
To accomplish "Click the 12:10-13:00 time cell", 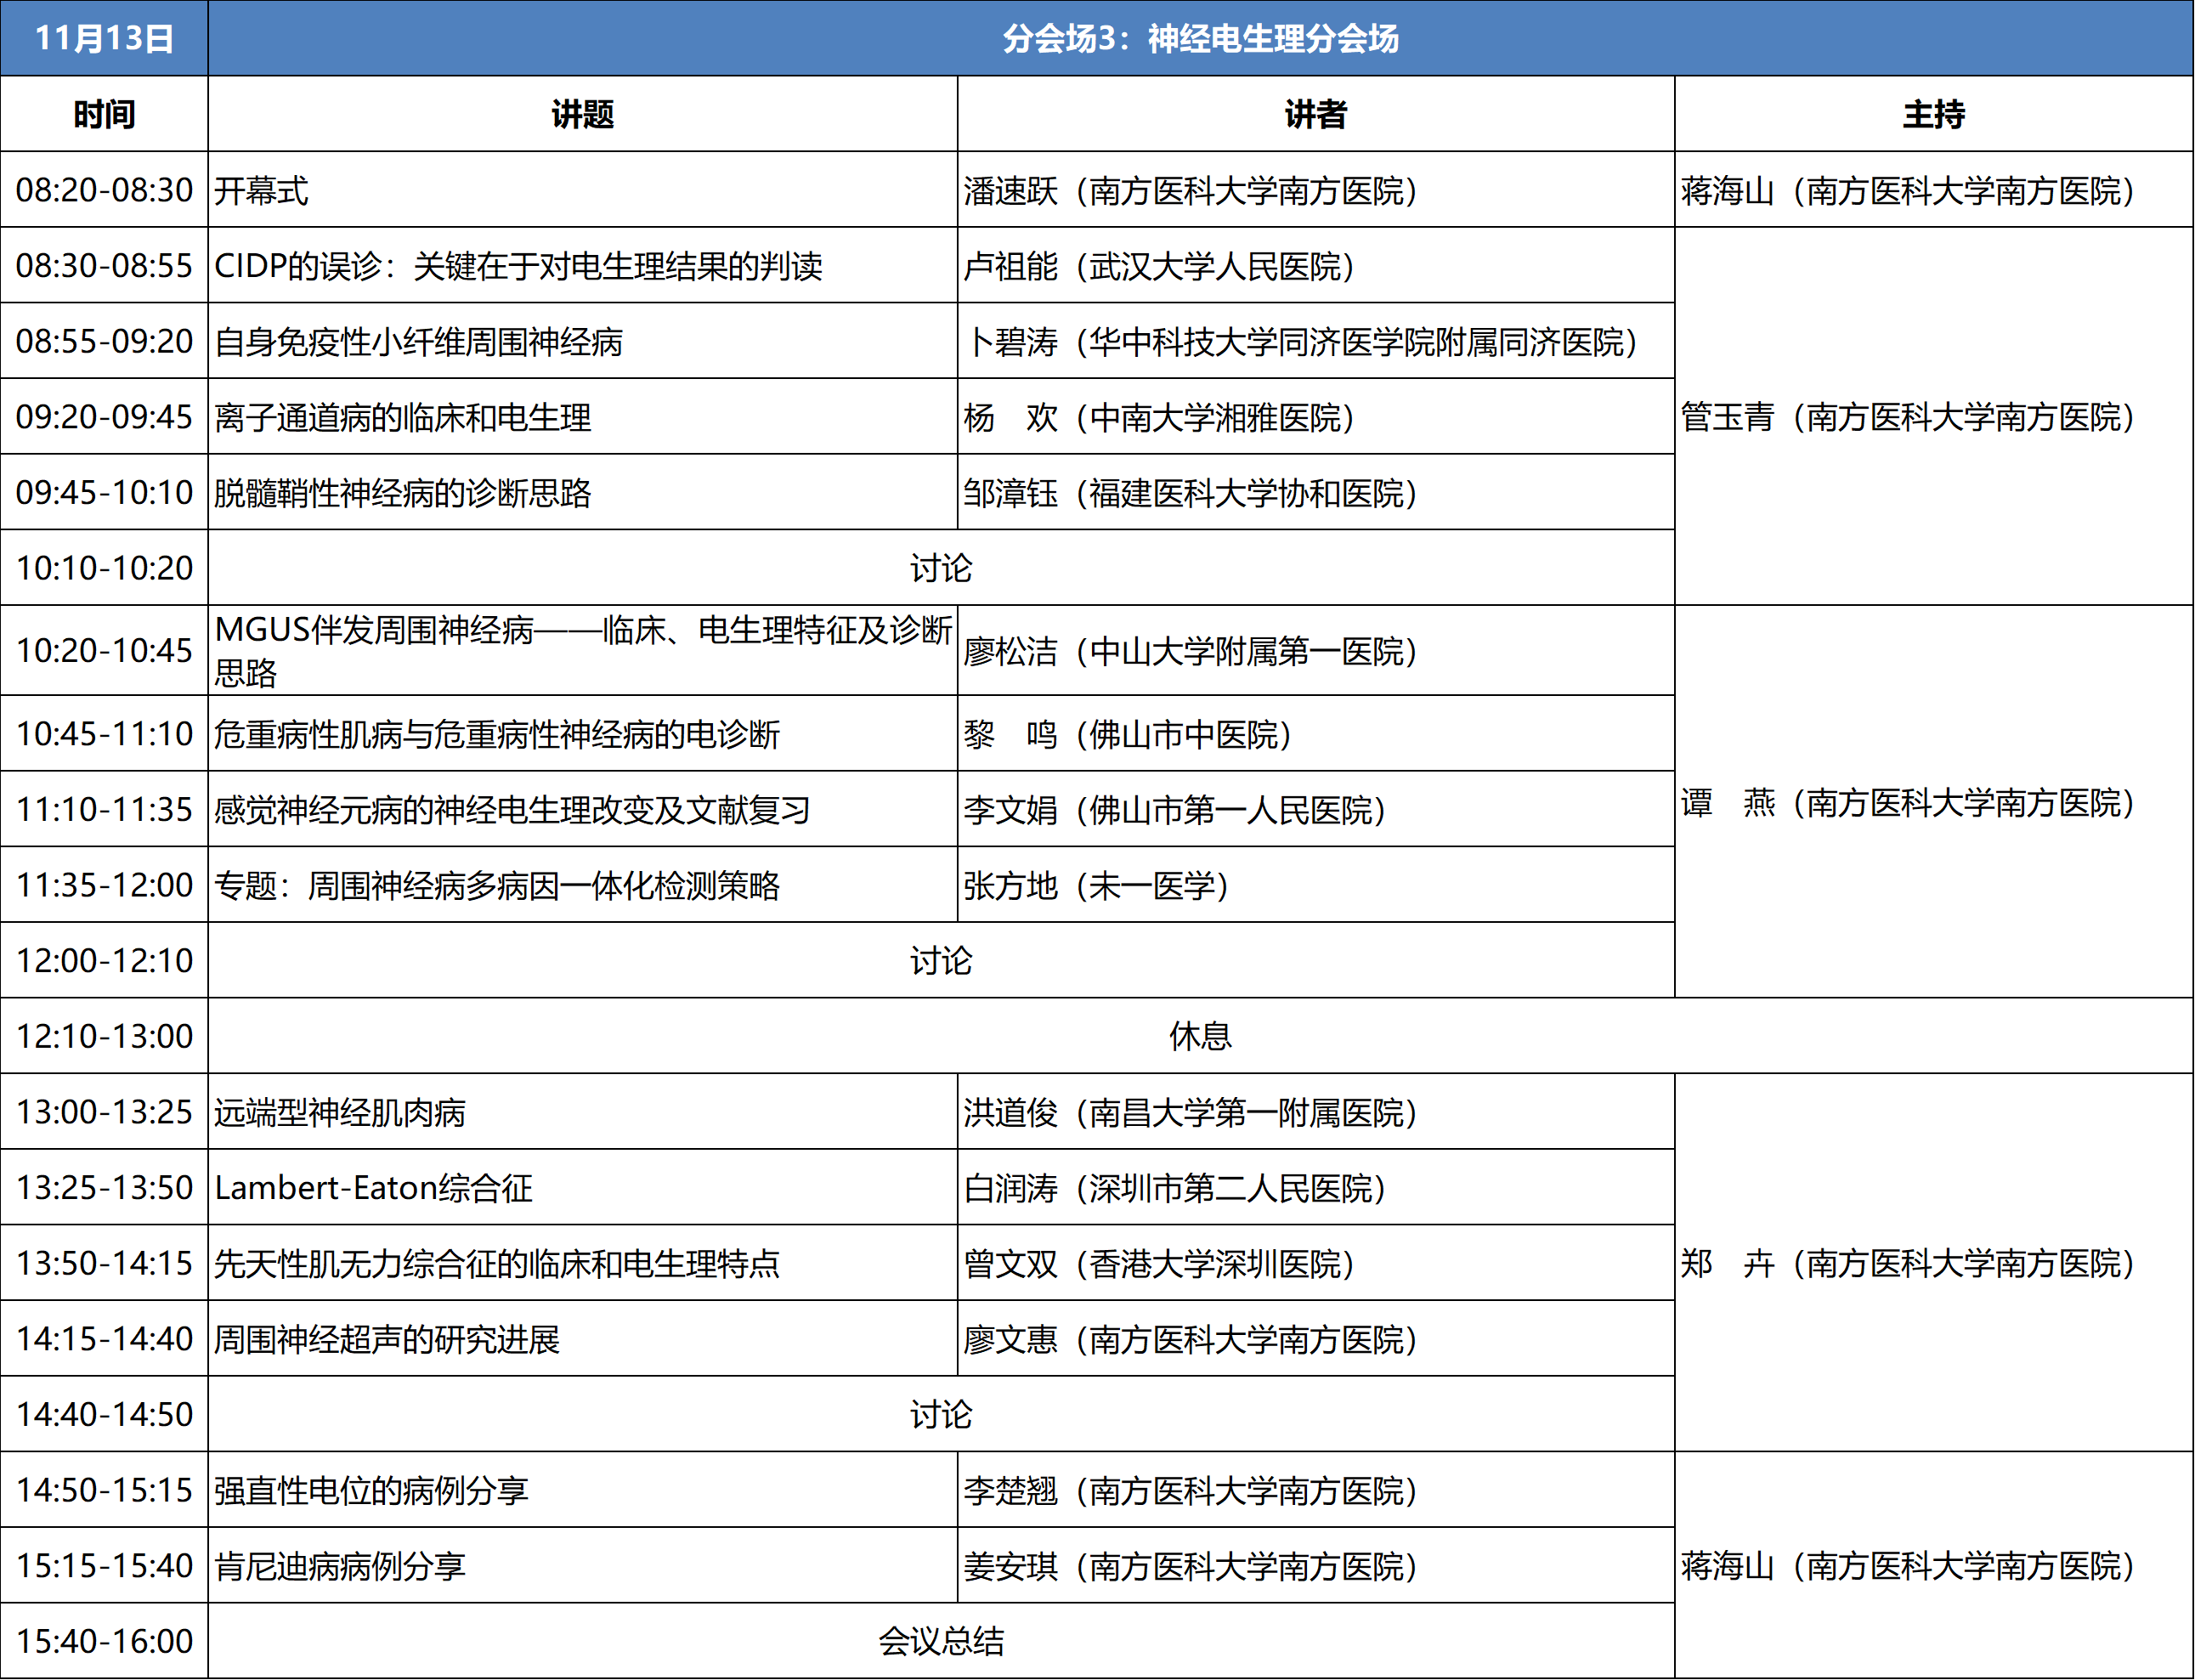I will click(104, 1036).
